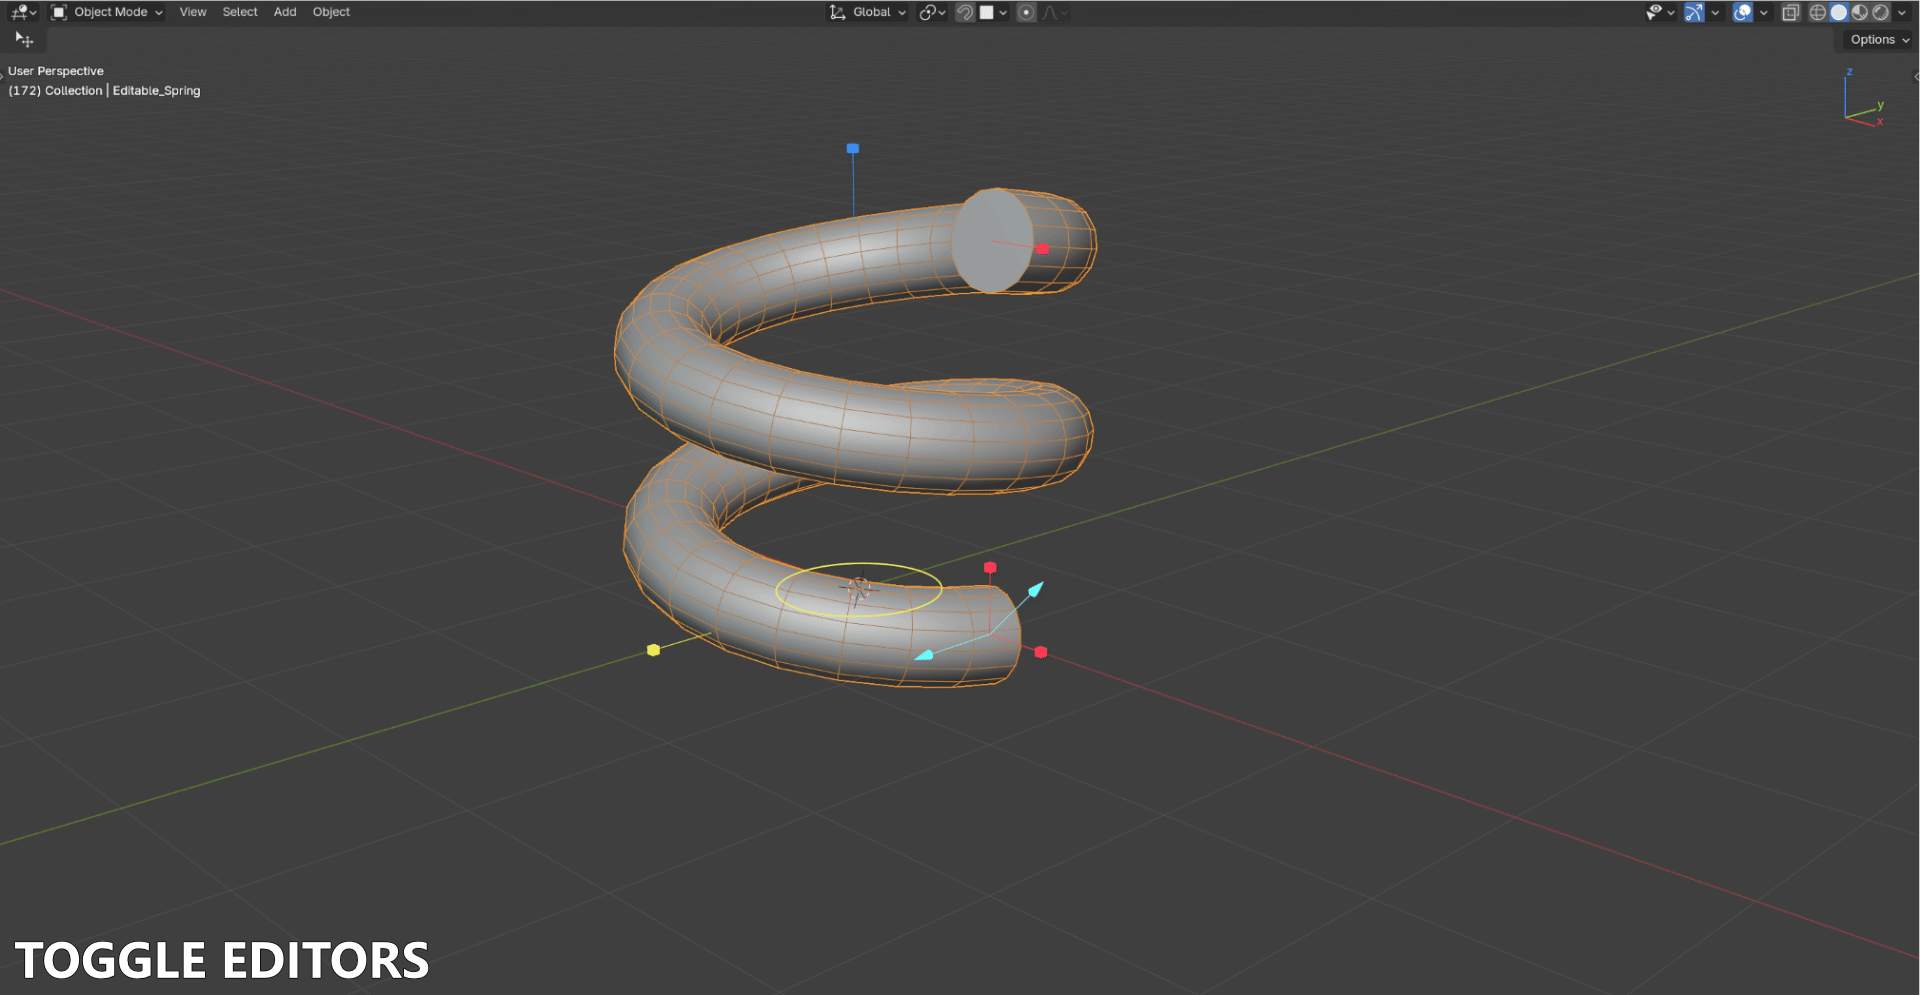The image size is (1920, 995).
Task: Click the lower cyan arrow handle on the bottom coil
Action: (x=925, y=655)
